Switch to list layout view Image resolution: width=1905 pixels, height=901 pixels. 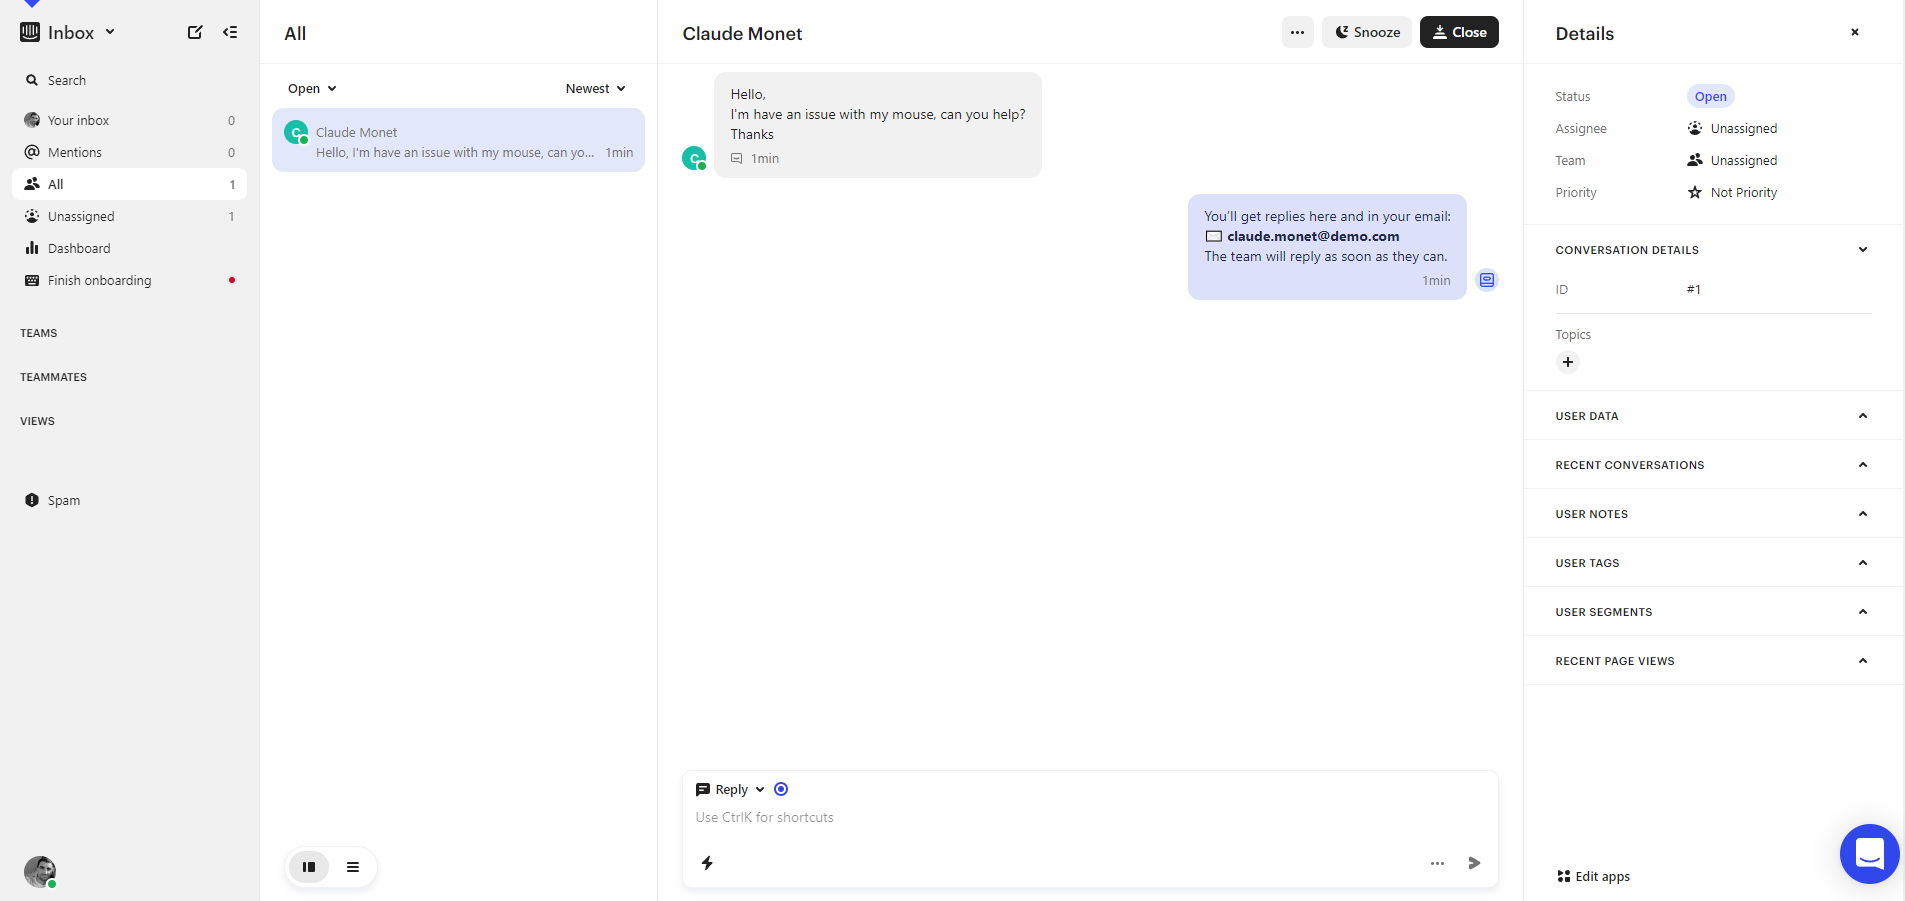click(x=353, y=867)
